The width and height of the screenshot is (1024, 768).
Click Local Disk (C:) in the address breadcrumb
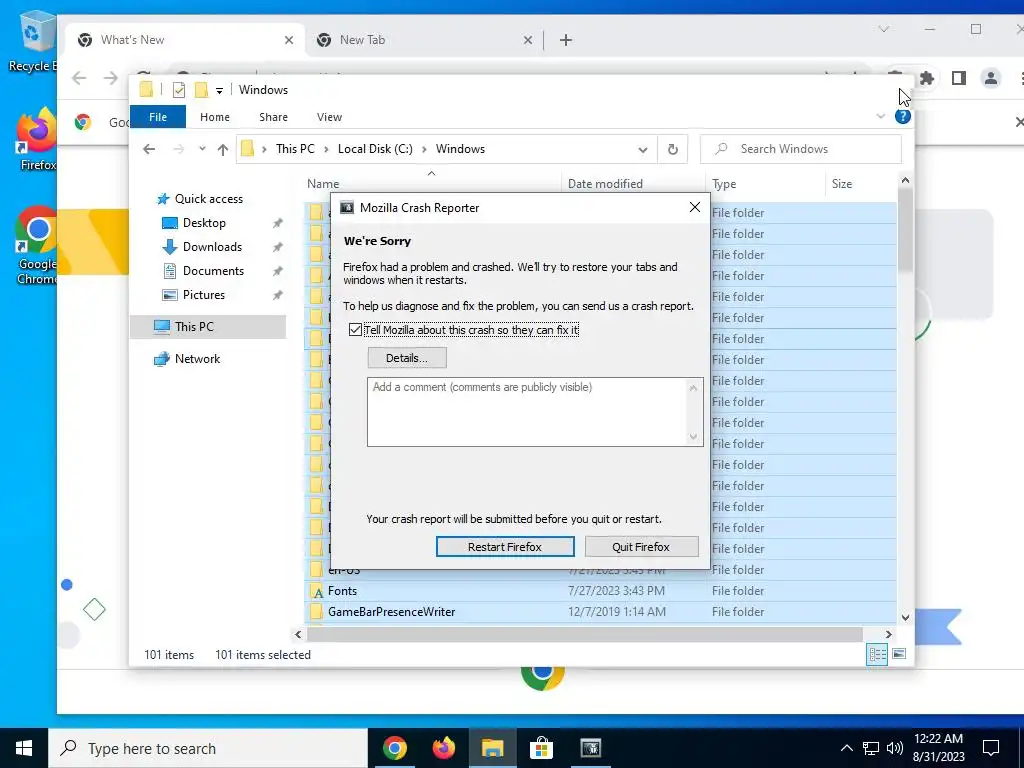click(x=375, y=149)
